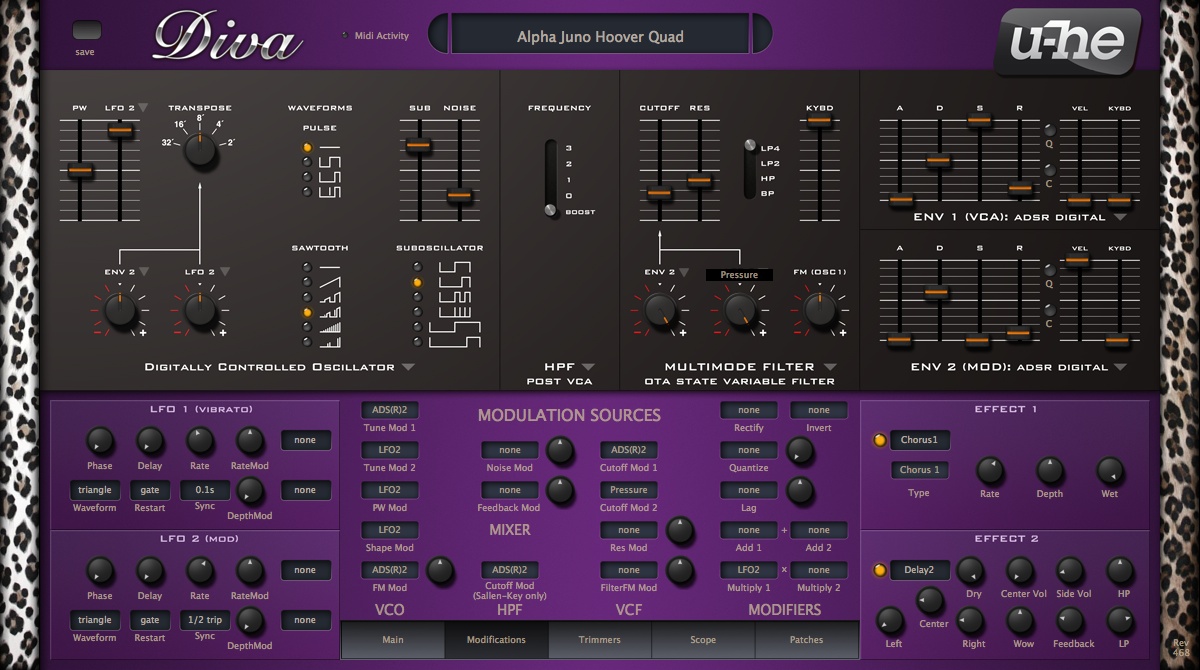Image resolution: width=1200 pixels, height=670 pixels.
Task: Enable the Q quantize LED on ENV 1
Action: pos(1049,130)
